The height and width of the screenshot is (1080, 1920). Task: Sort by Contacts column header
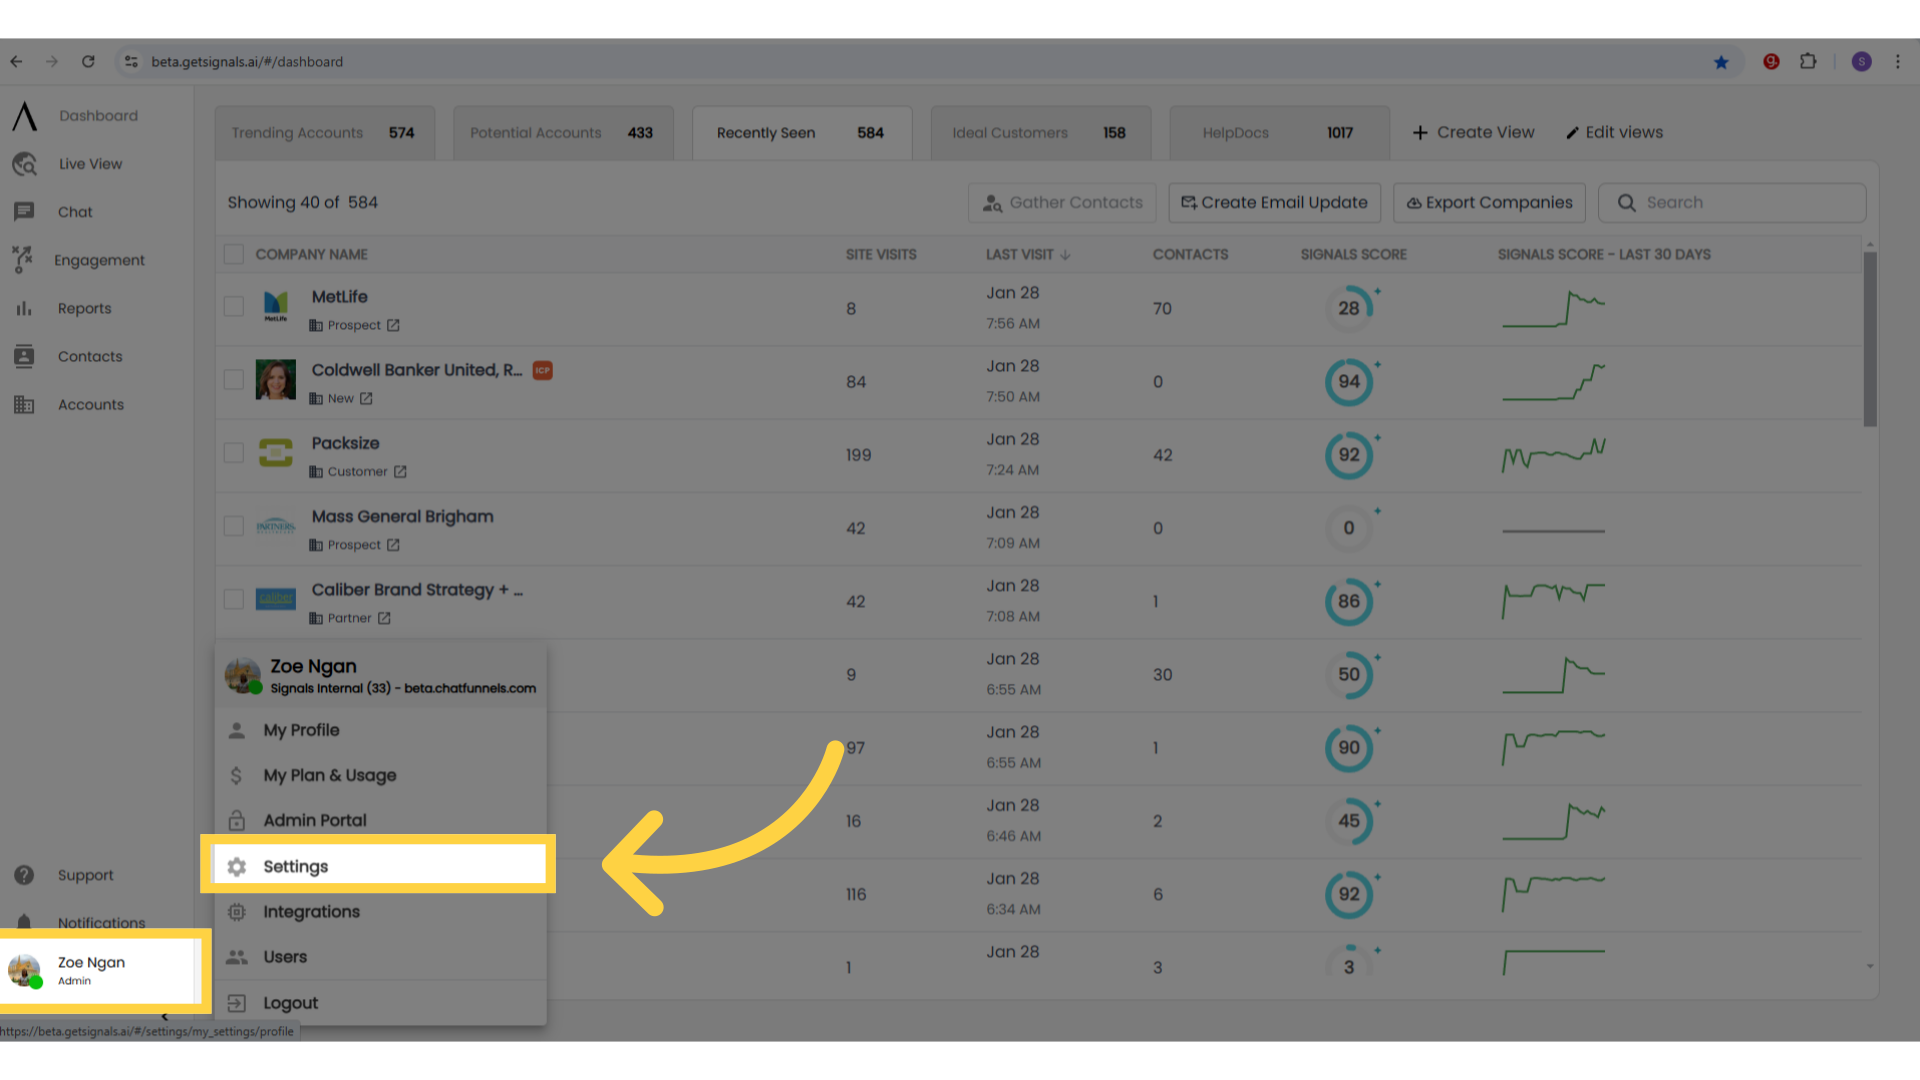click(1190, 255)
